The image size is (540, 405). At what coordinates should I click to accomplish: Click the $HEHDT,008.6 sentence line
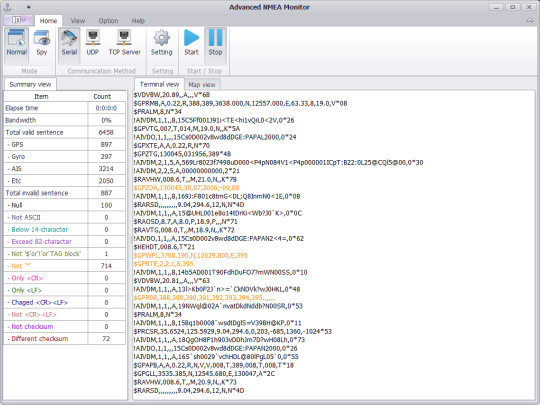point(164,247)
